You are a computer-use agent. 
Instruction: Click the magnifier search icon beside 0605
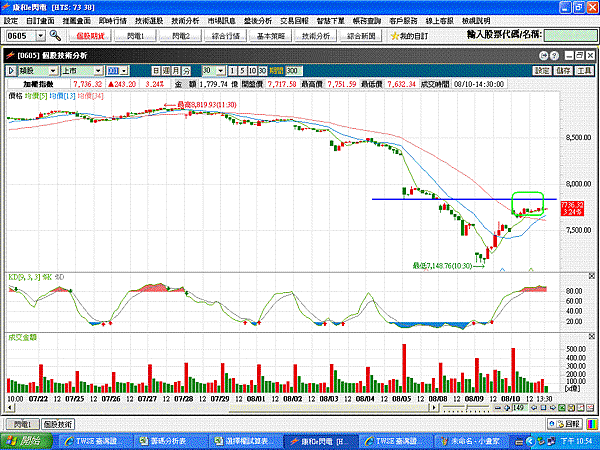click(55, 36)
